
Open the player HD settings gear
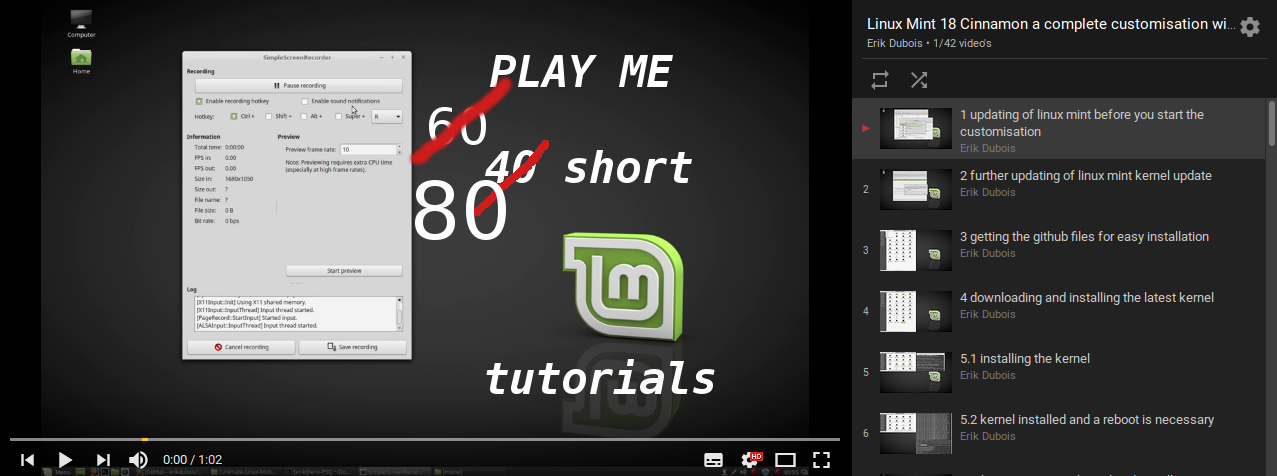pyautogui.click(x=750, y=460)
